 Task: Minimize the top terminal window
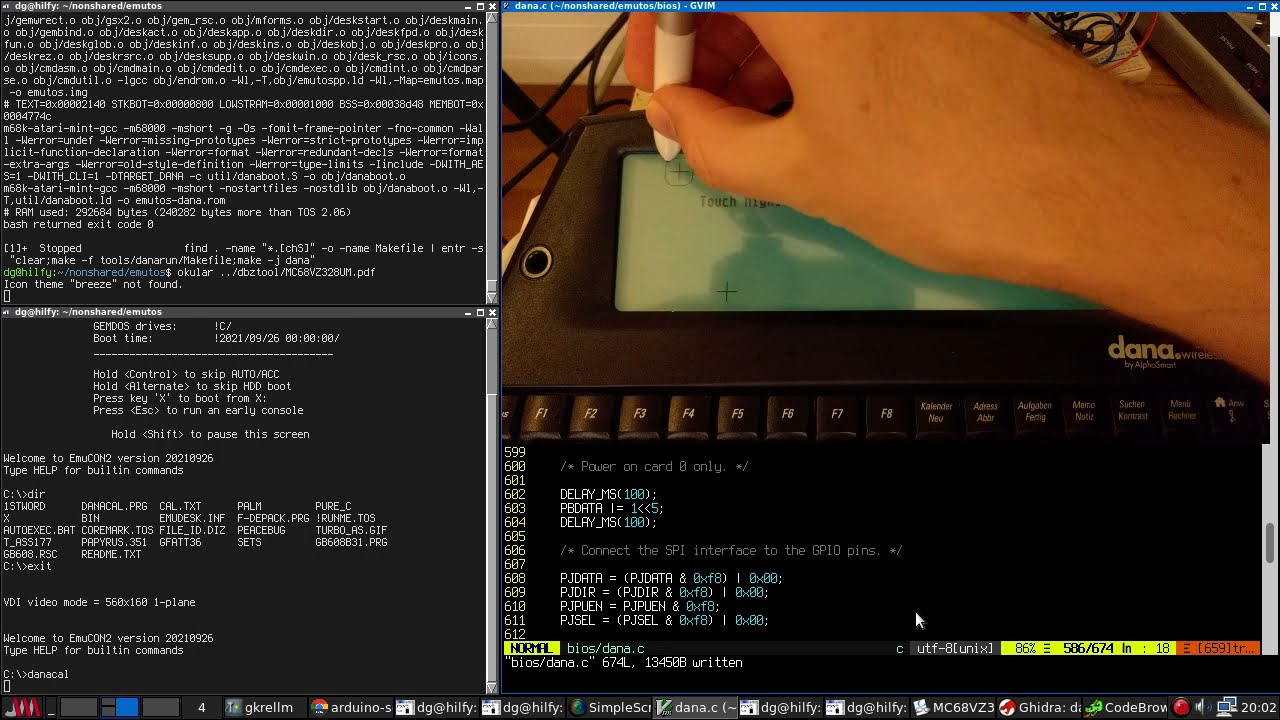467,6
